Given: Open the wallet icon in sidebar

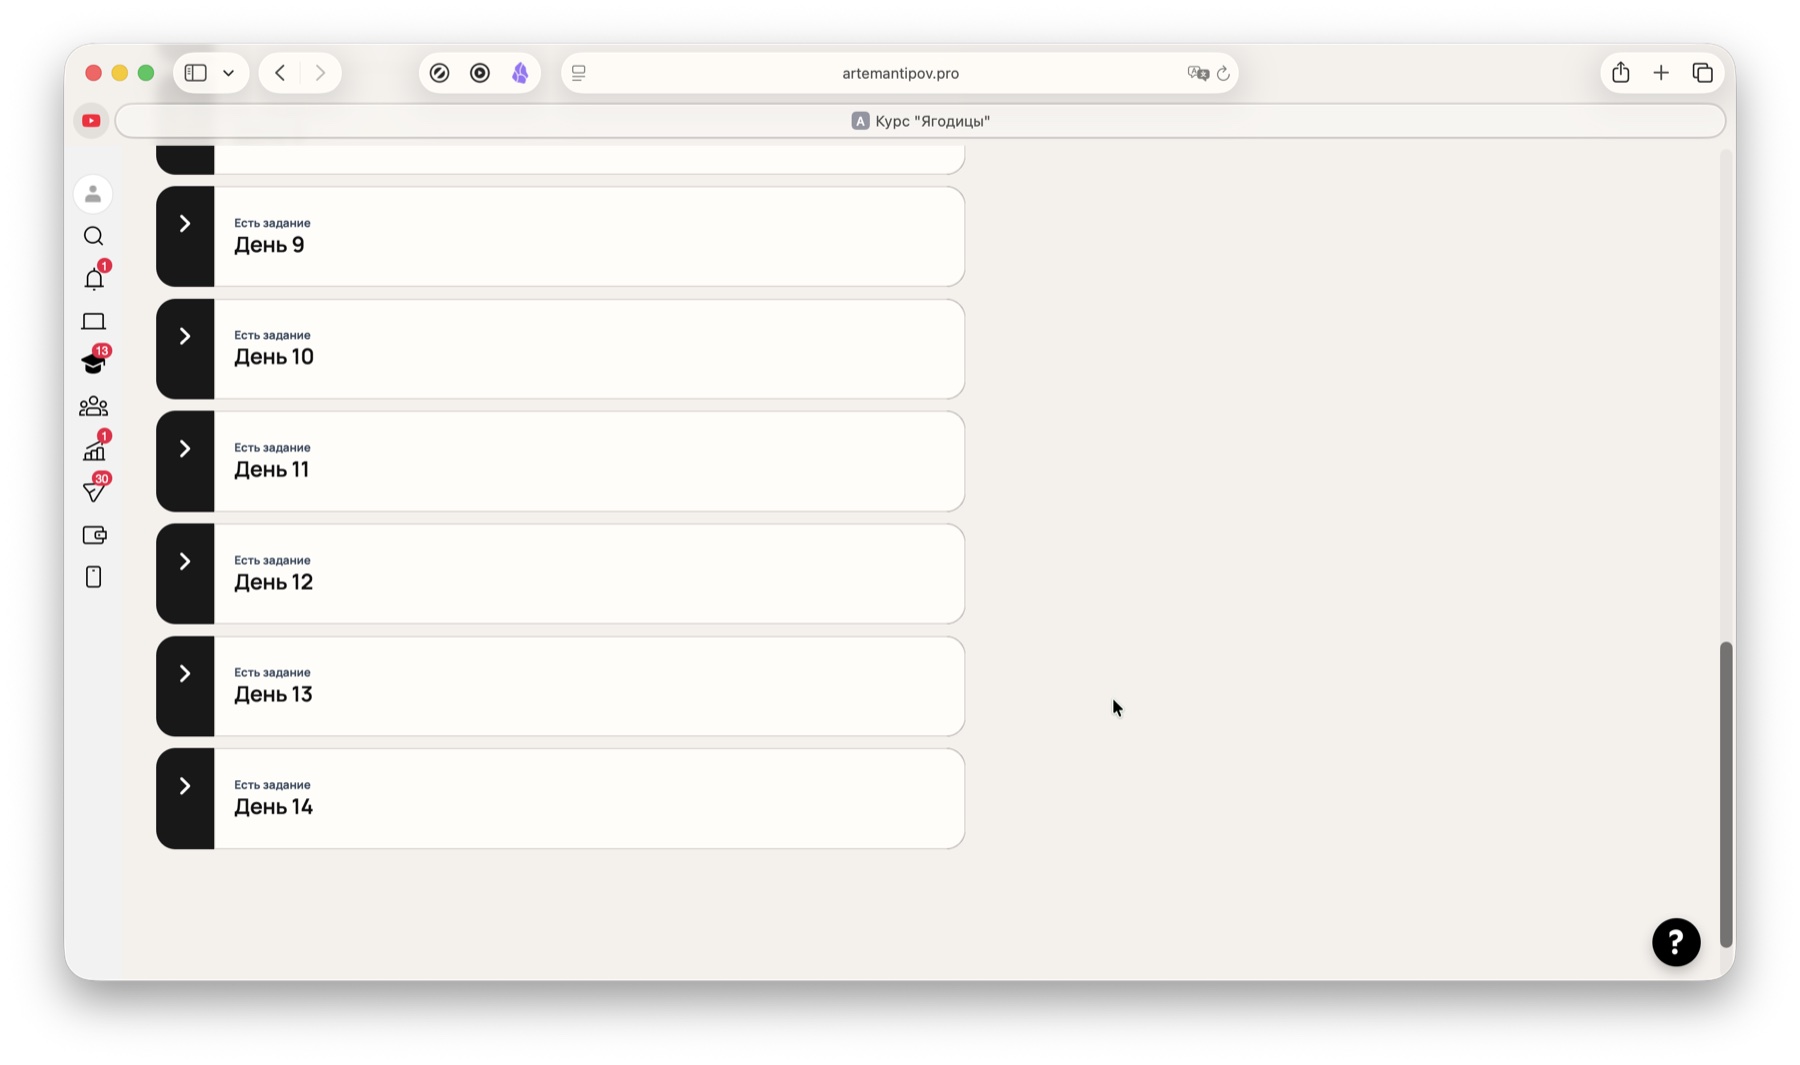Looking at the screenshot, I should [x=94, y=535].
